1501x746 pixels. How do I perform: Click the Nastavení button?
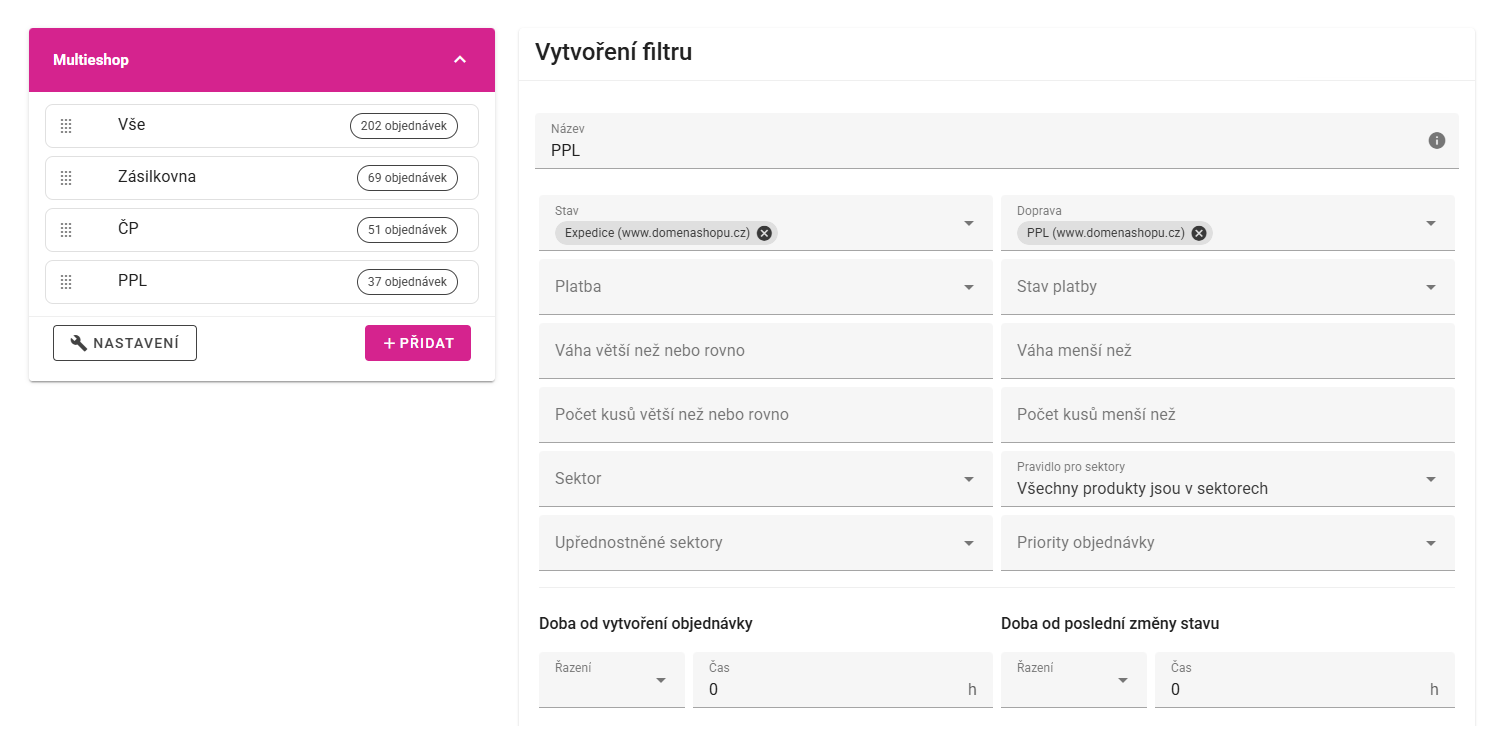click(125, 343)
